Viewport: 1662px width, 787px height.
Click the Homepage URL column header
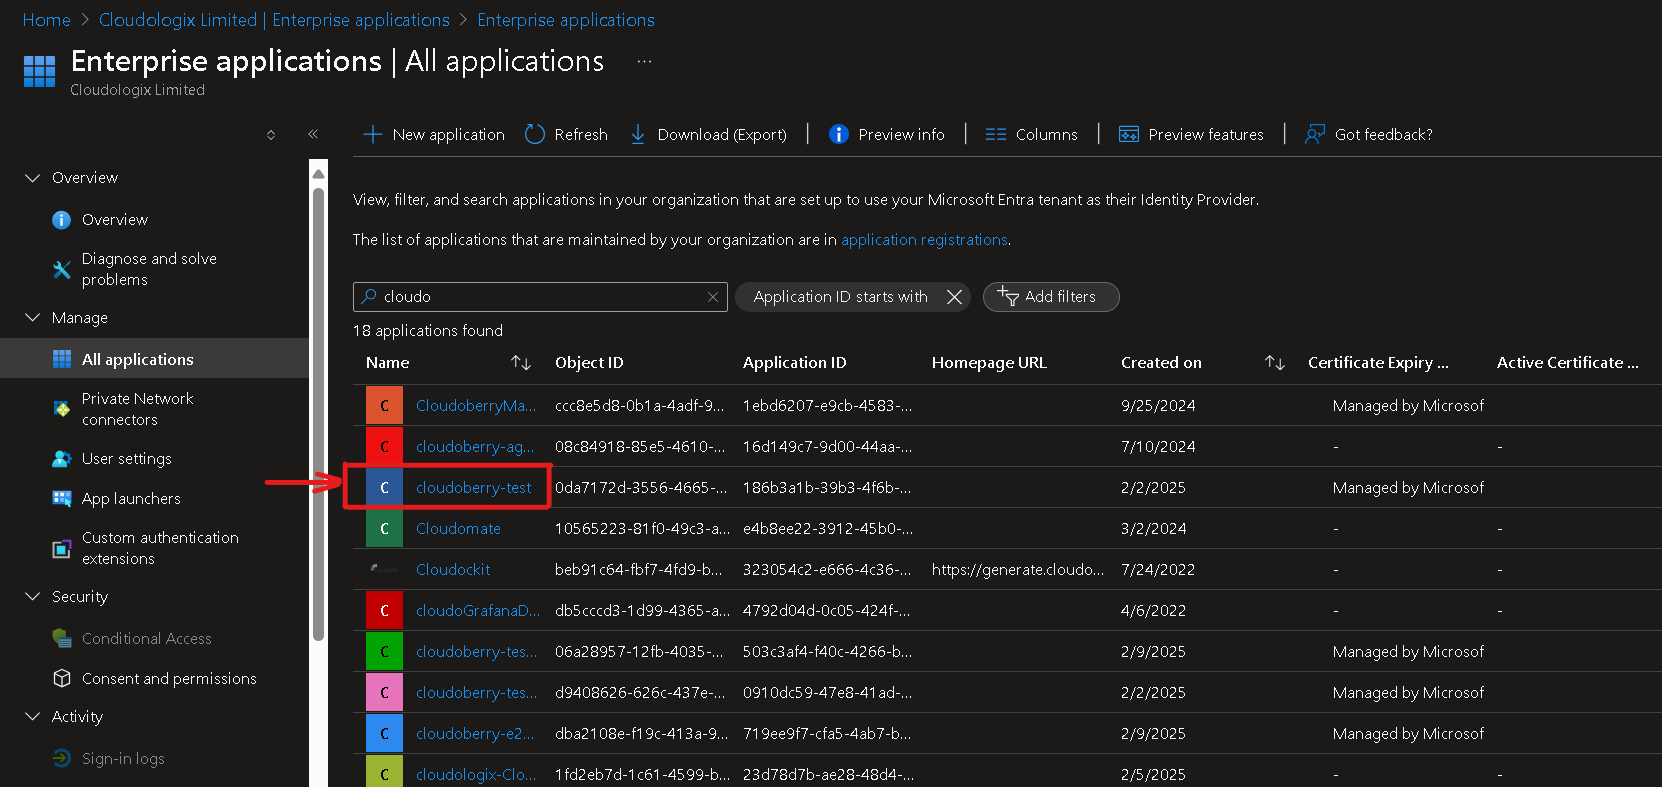[989, 362]
